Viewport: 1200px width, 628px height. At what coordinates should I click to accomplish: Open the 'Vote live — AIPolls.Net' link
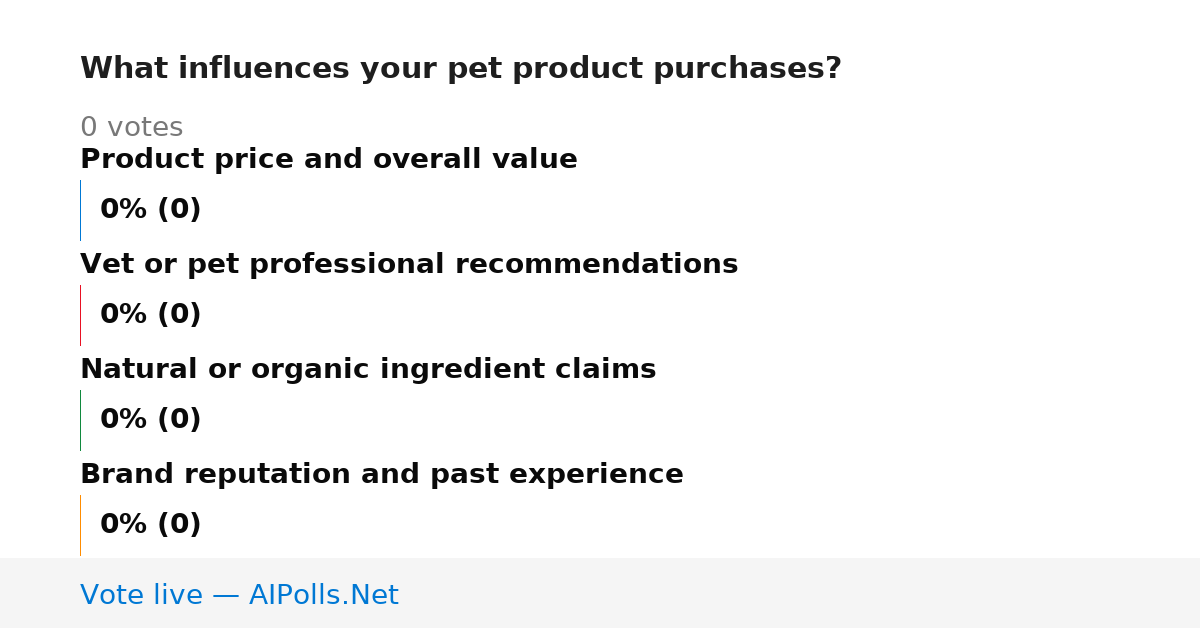coord(239,596)
